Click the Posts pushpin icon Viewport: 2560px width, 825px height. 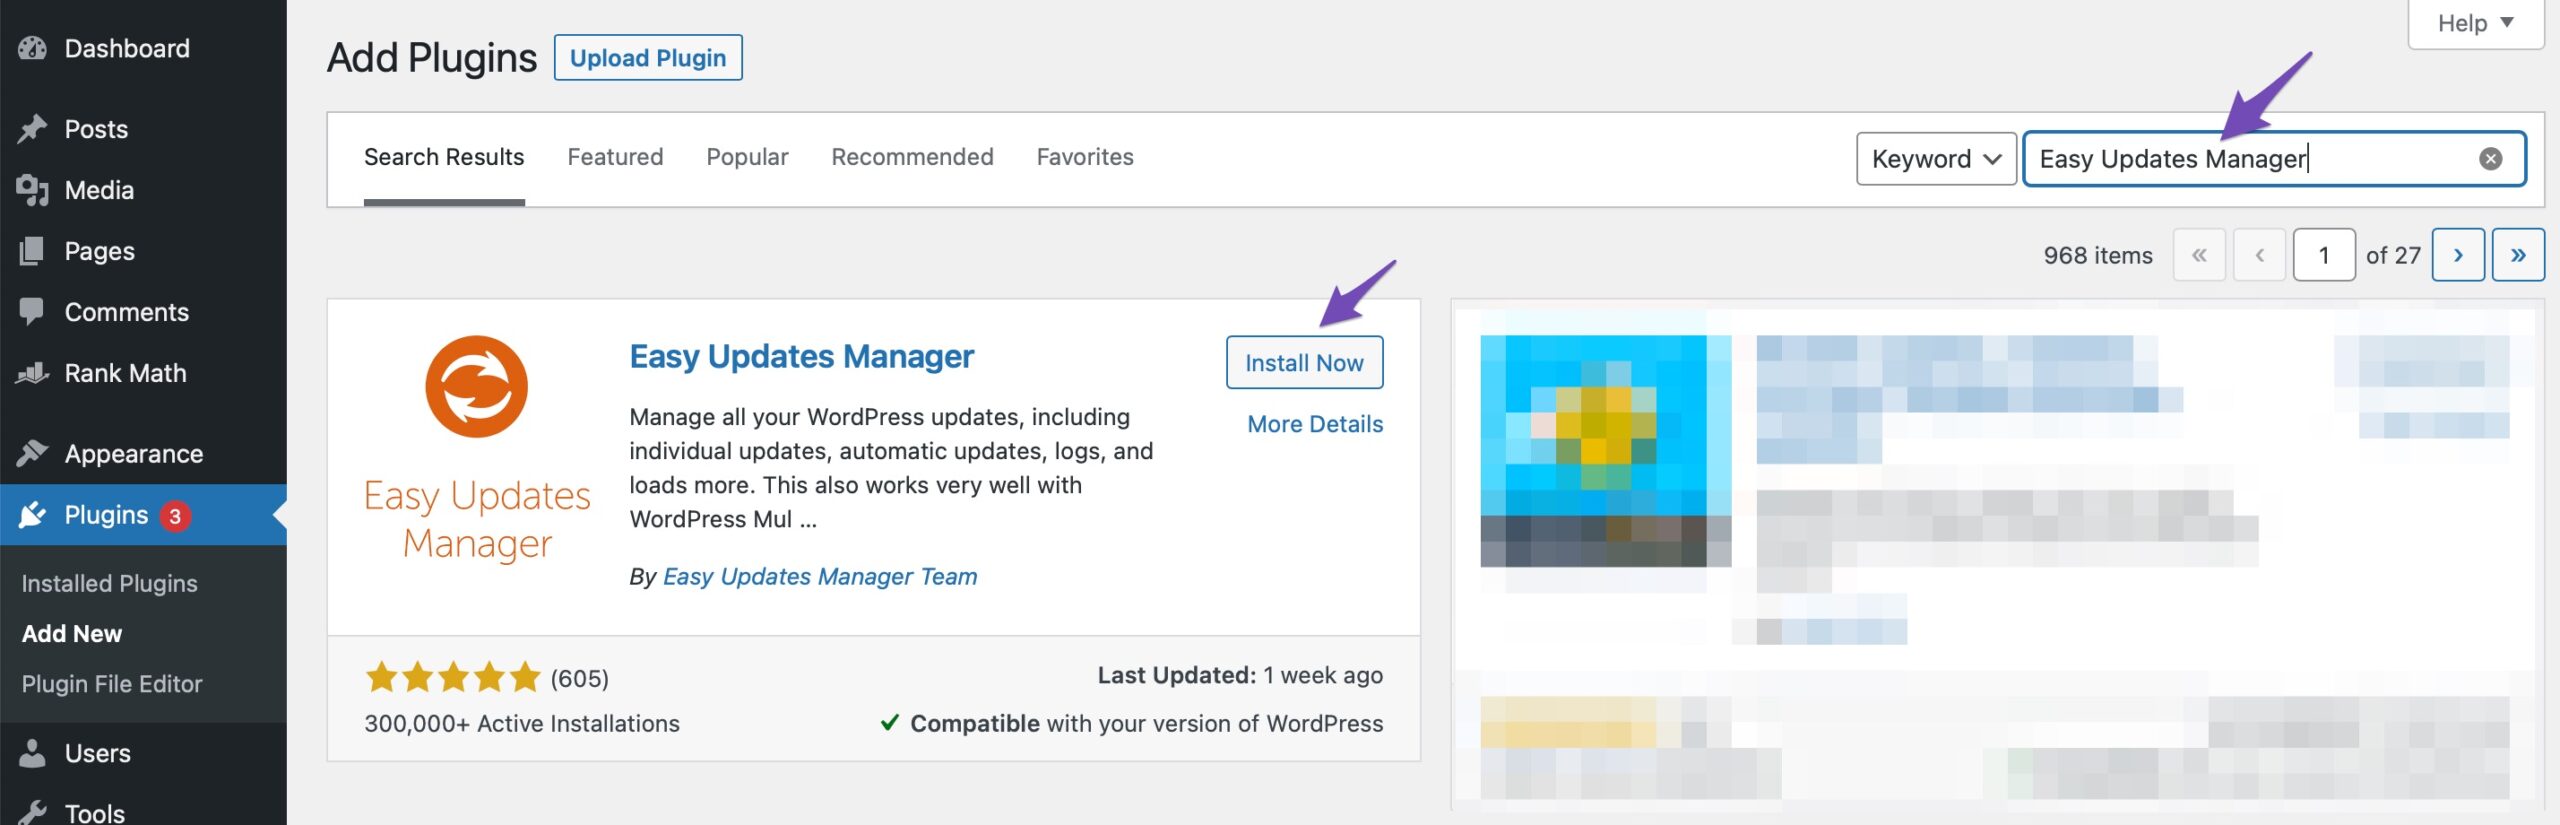click(33, 129)
